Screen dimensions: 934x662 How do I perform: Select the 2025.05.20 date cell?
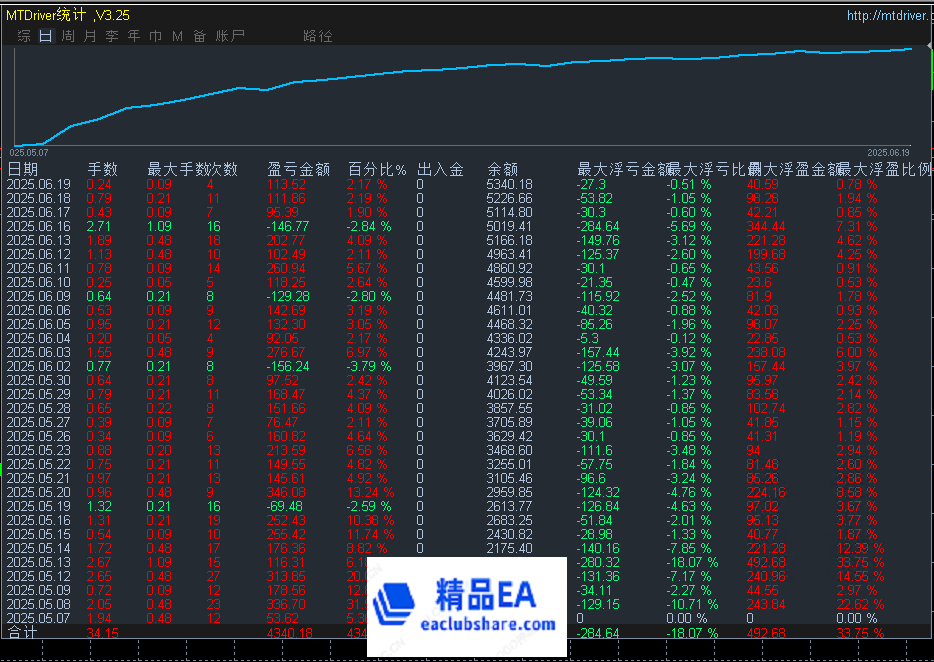tap(39, 492)
